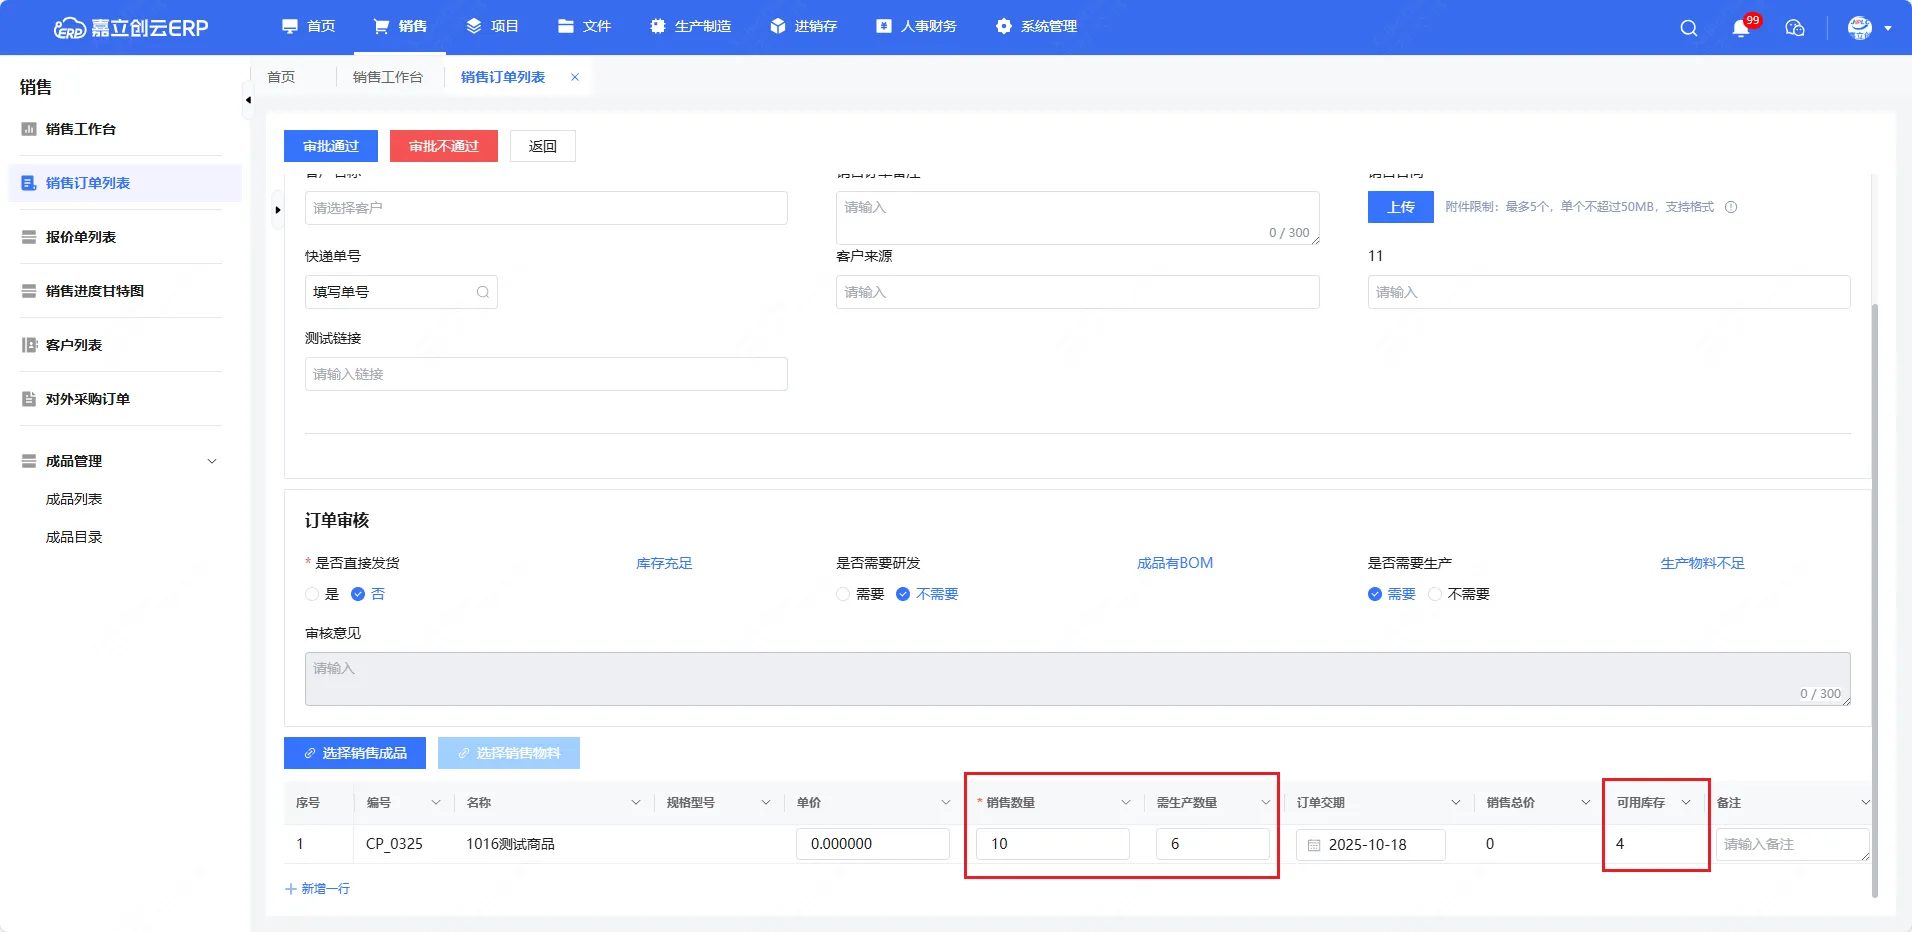The height and width of the screenshot is (932, 1912).
Task: Click the info icon beside attachment limit text
Action: (x=1731, y=207)
